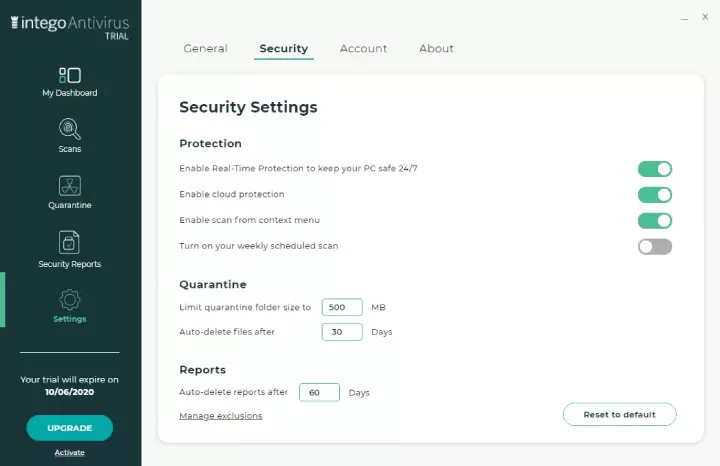
Task: Click the MB unit label
Action: point(378,307)
